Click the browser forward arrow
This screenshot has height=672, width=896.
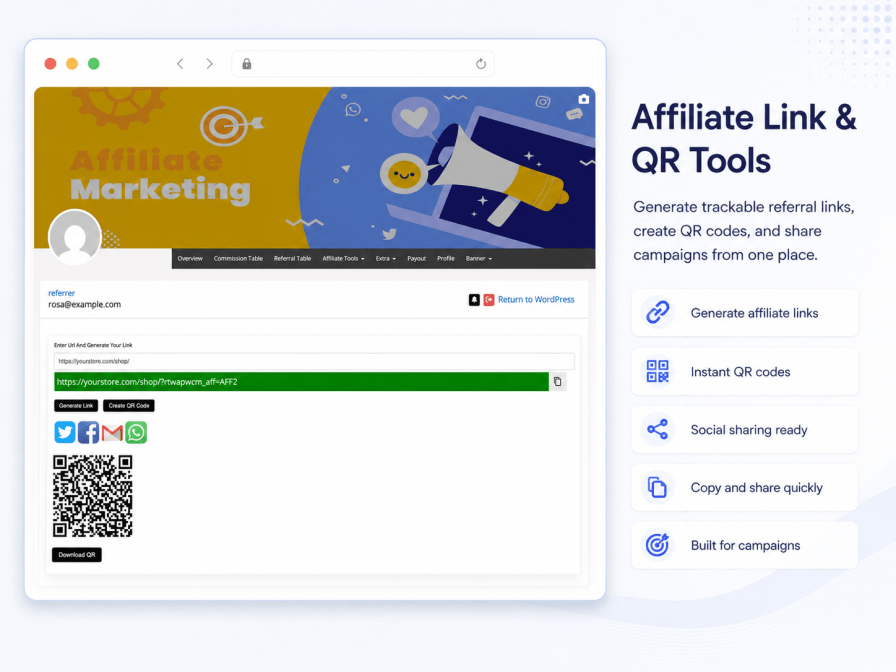point(209,64)
